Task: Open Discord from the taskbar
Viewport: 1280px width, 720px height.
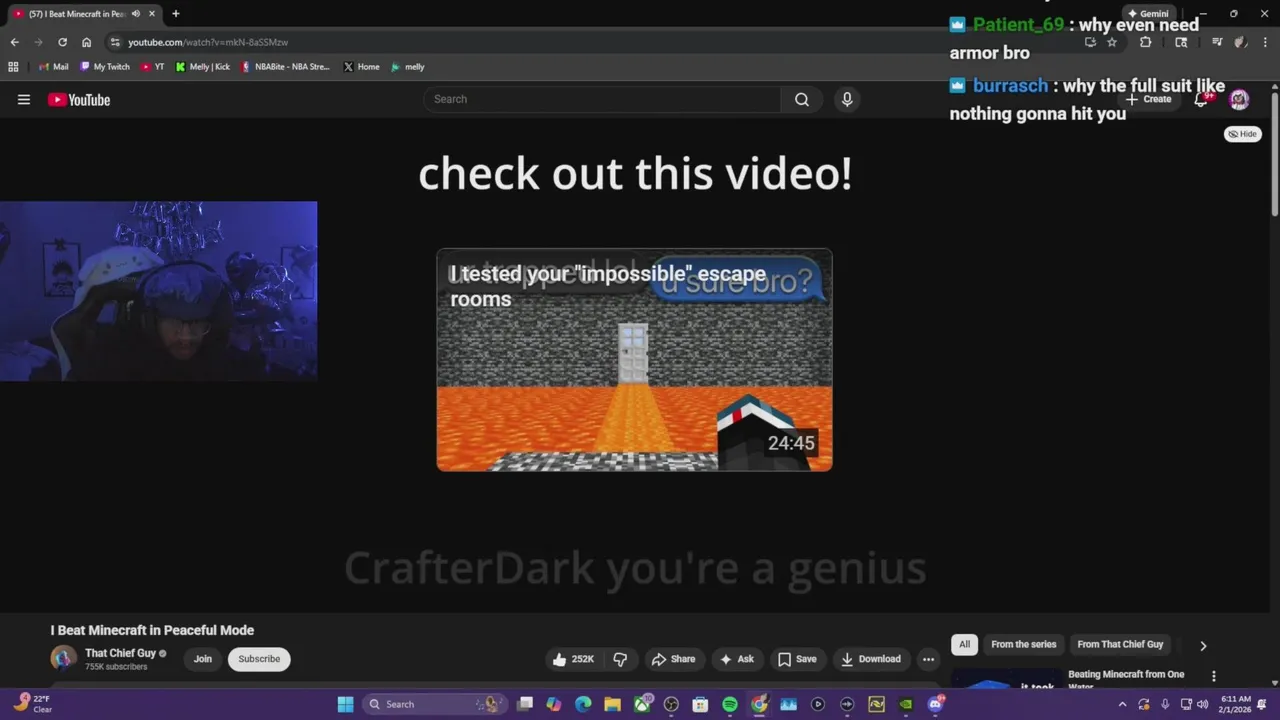Action: coord(935,704)
